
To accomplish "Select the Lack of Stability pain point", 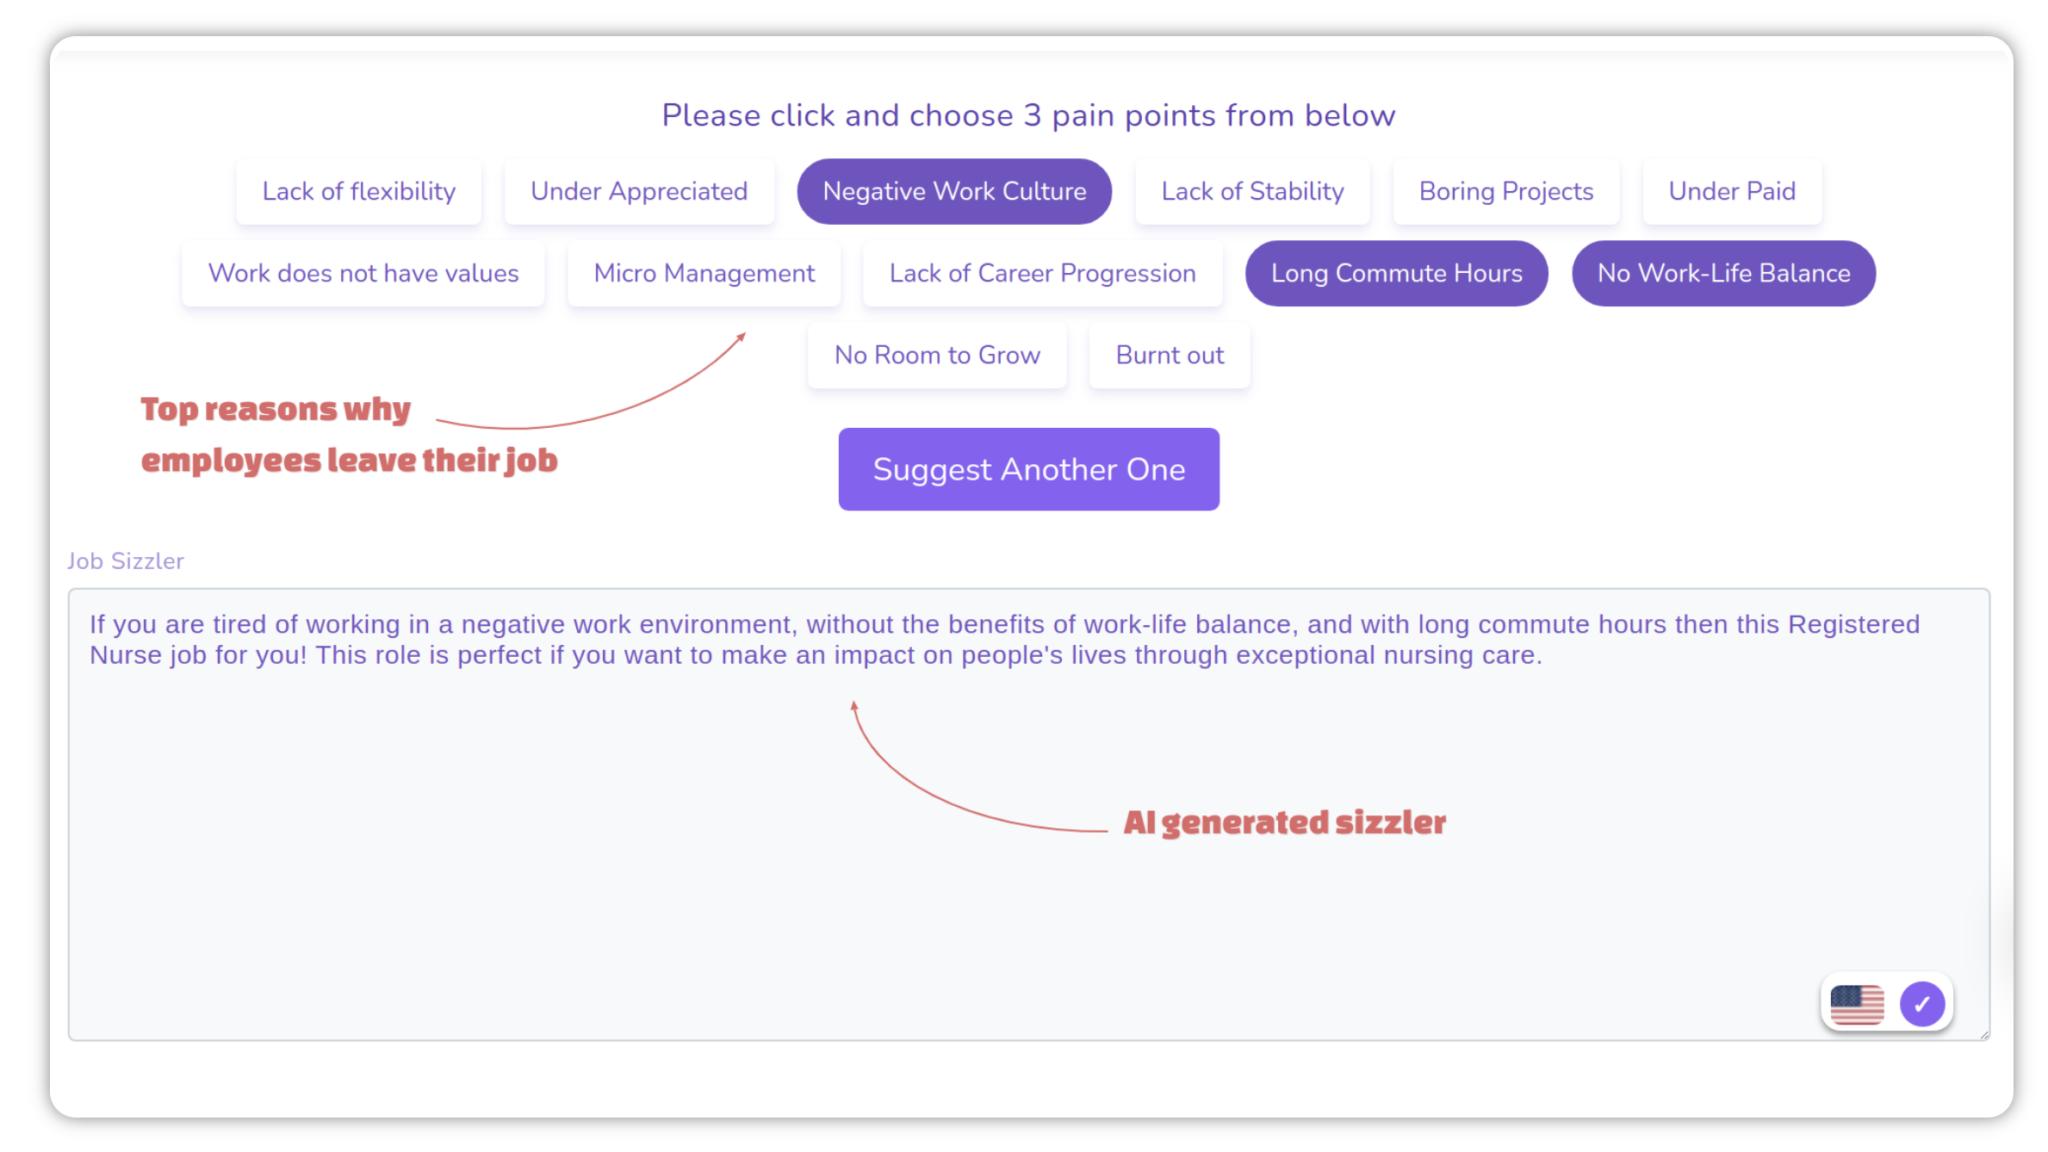I will click(1252, 191).
